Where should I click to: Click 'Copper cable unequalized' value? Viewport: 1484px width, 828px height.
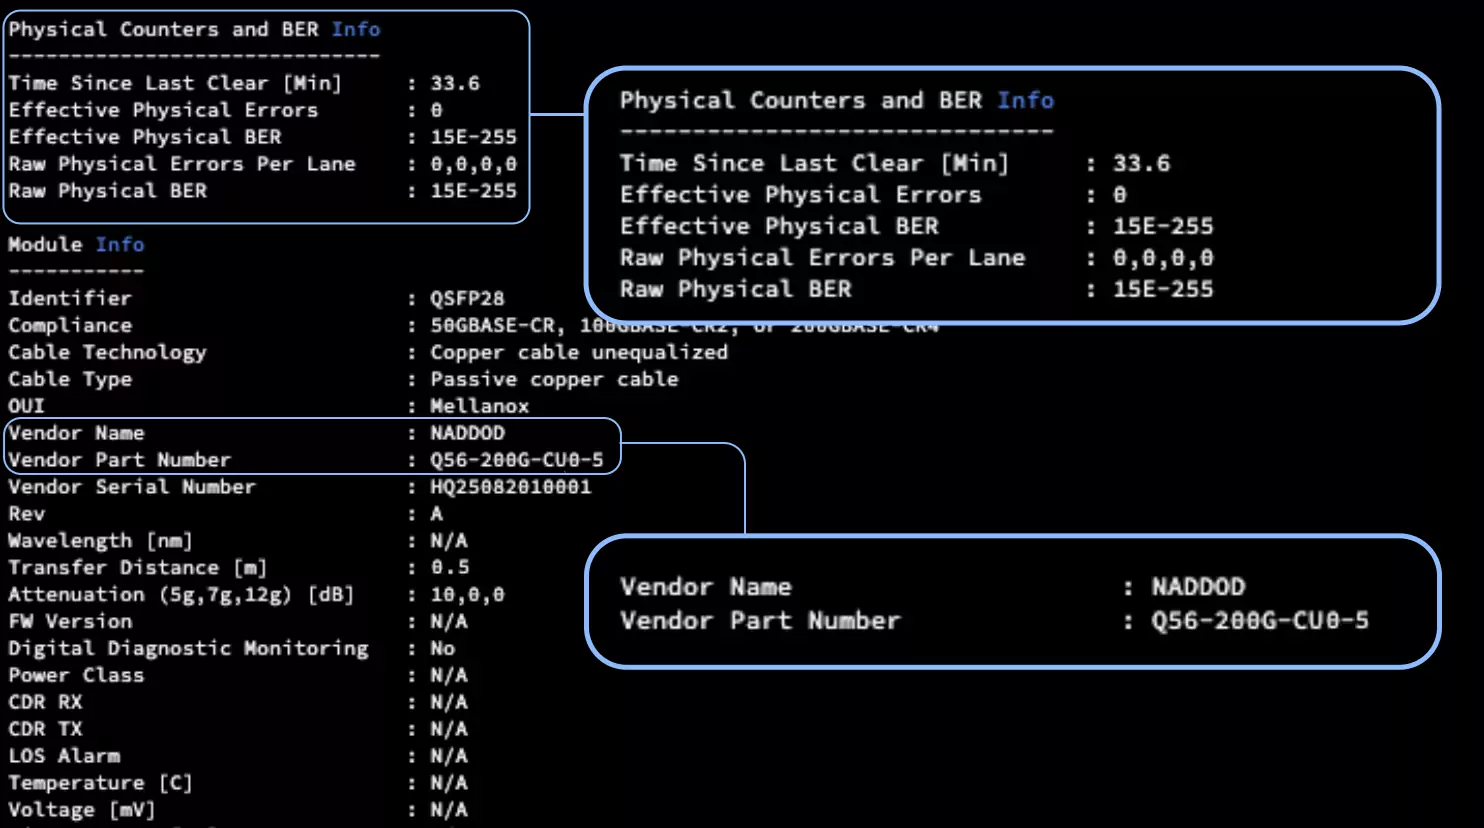pyautogui.click(x=578, y=352)
